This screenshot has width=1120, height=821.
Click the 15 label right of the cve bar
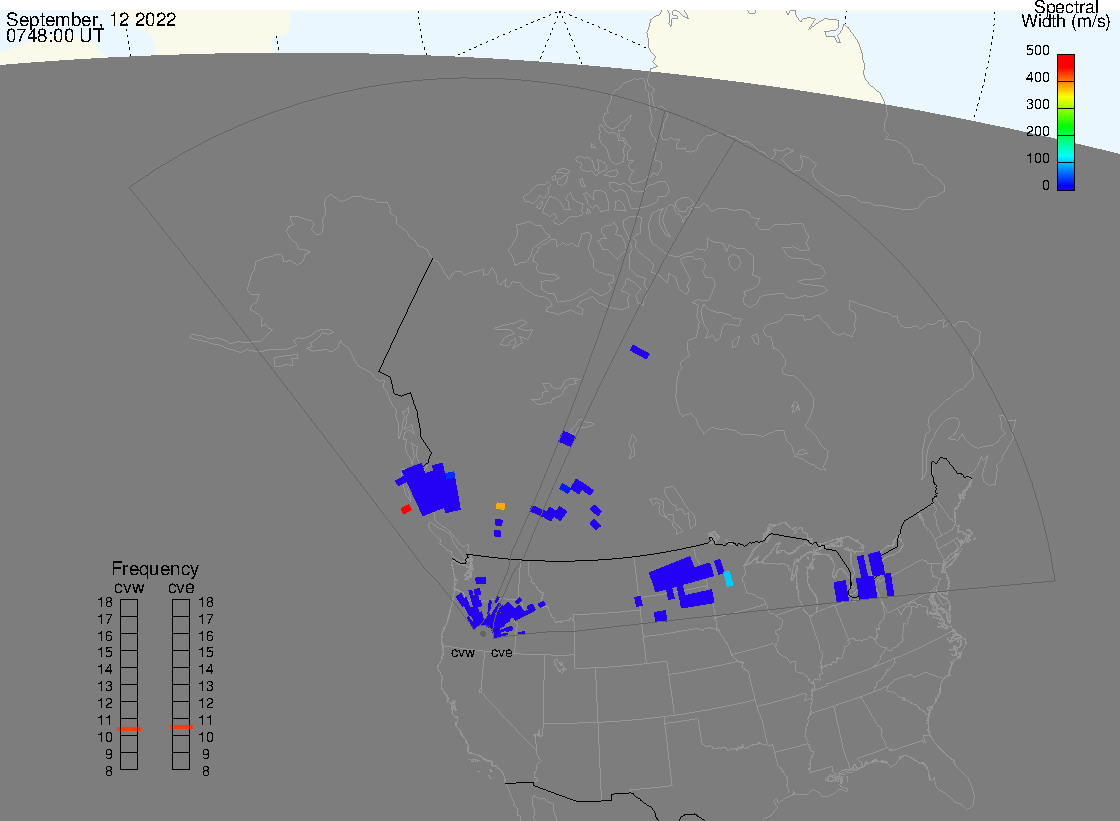pos(206,652)
